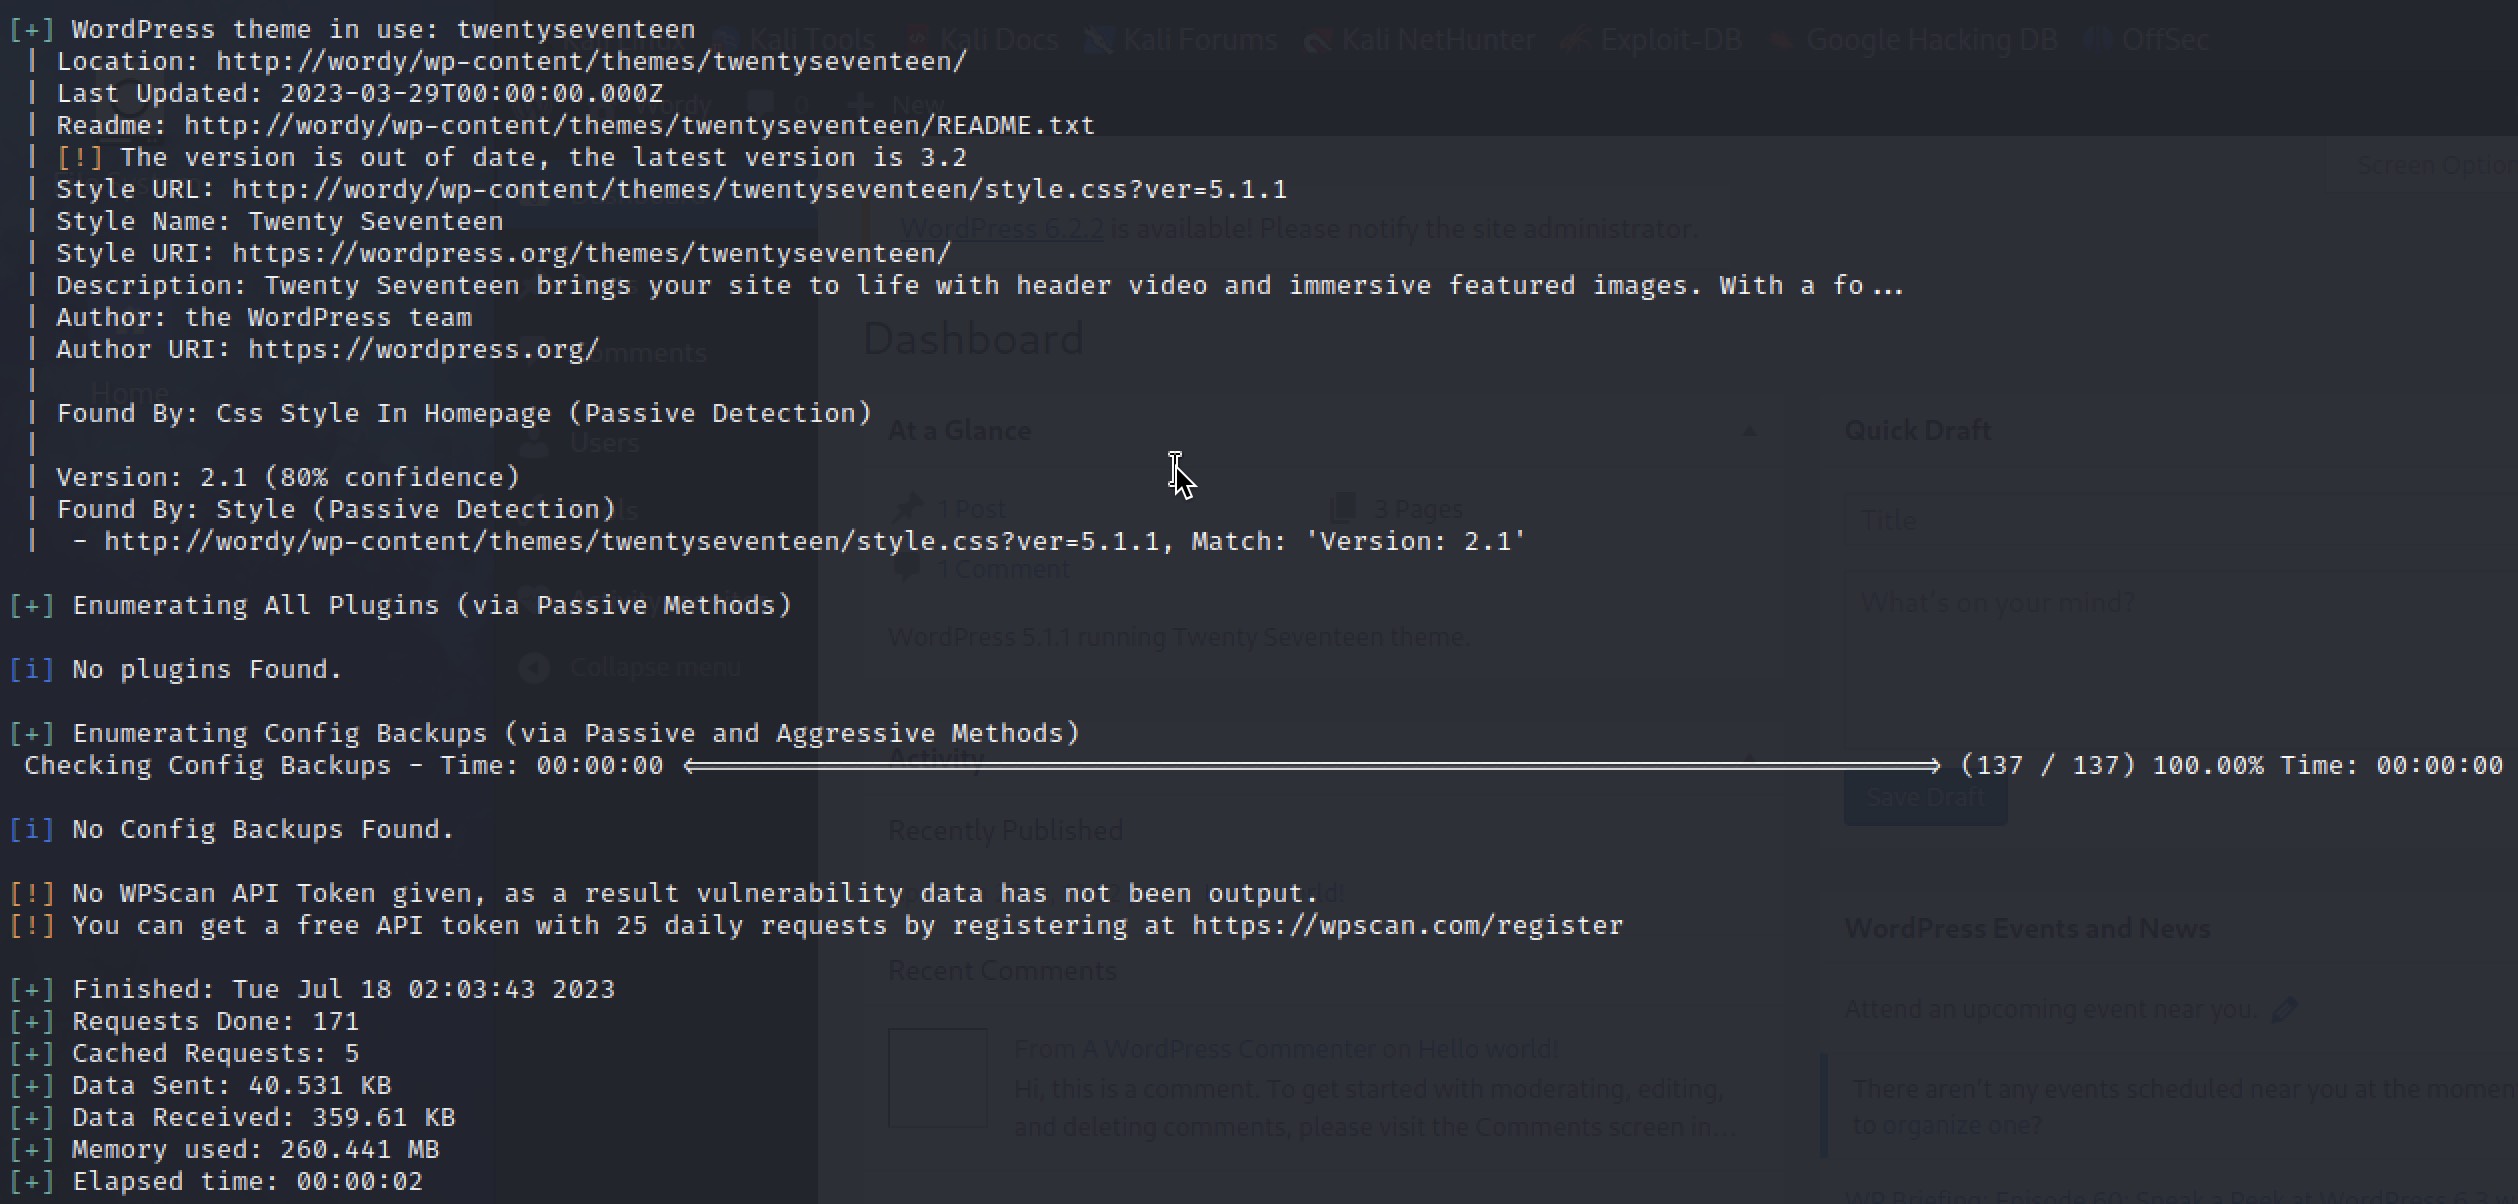2518x1204 pixels.
Task: Click the No plugins Found message
Action: tap(207, 670)
